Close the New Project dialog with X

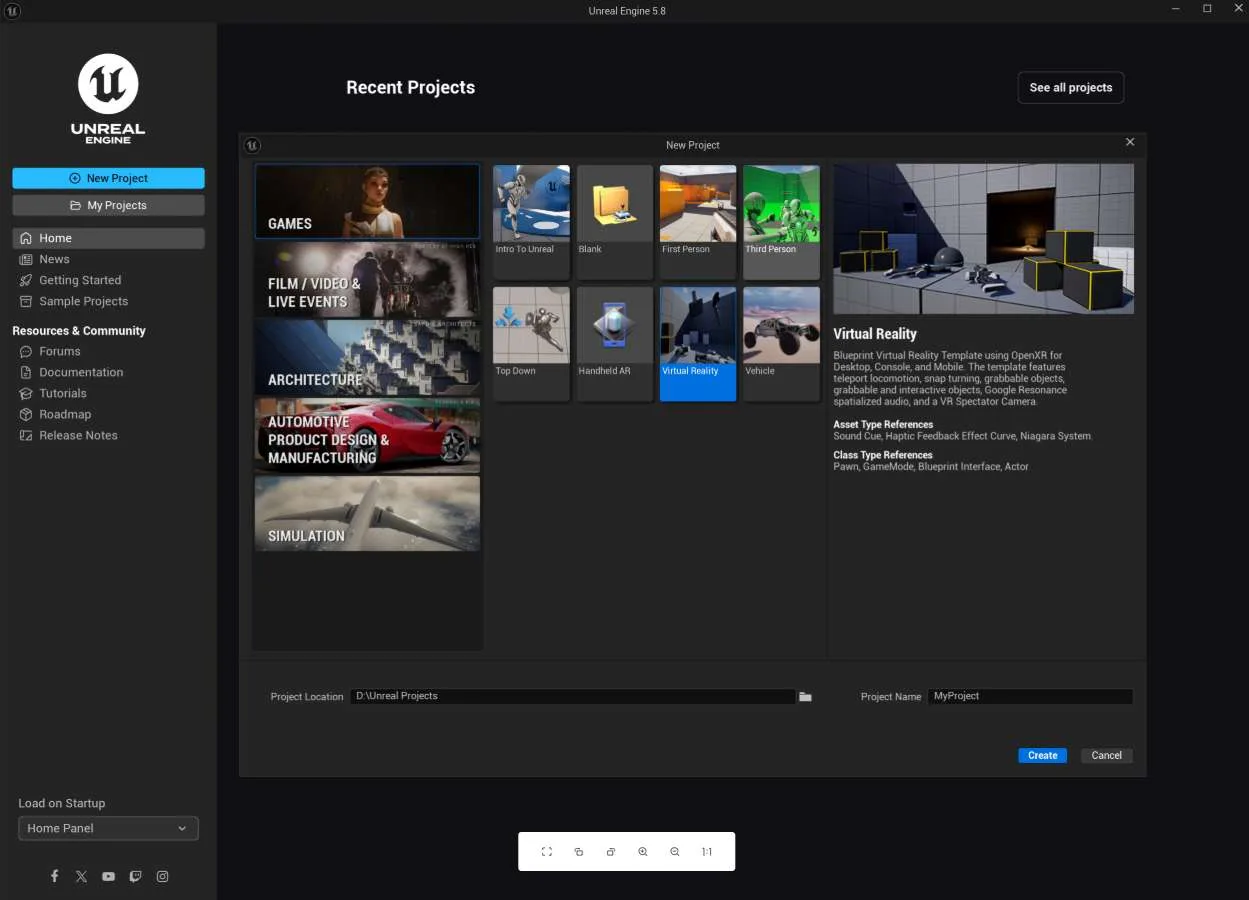tap(1130, 142)
